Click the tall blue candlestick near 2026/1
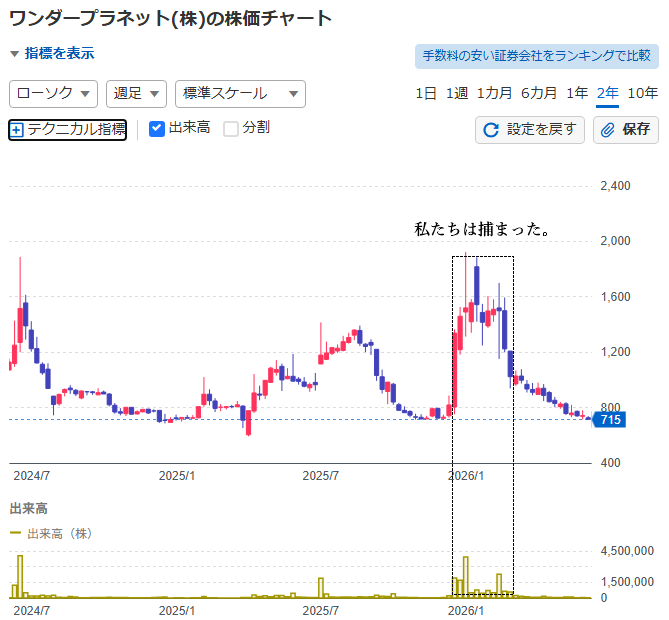The height and width of the screenshot is (620, 669). 477,285
